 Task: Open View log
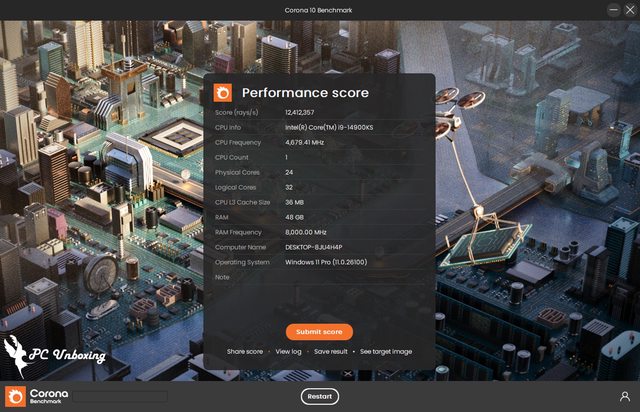click(288, 352)
